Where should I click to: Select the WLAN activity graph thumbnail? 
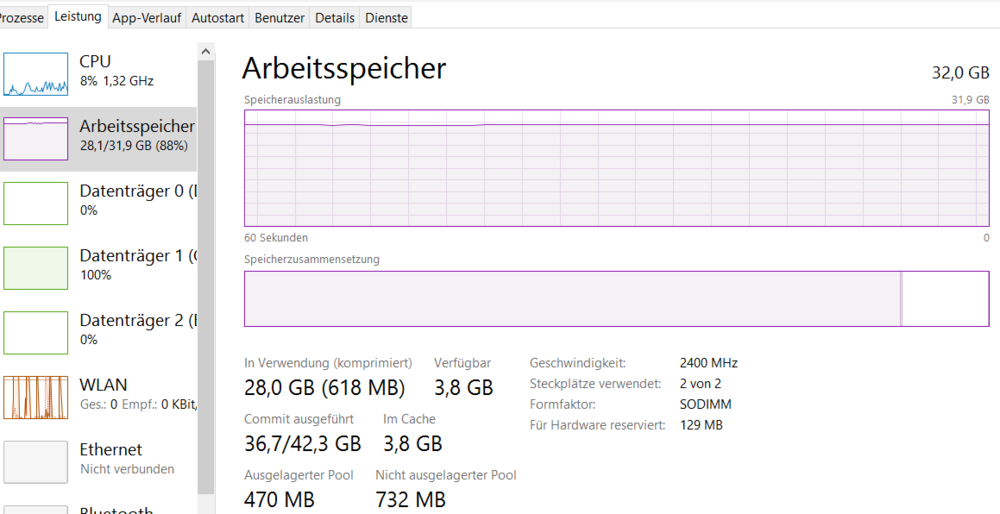coord(35,397)
